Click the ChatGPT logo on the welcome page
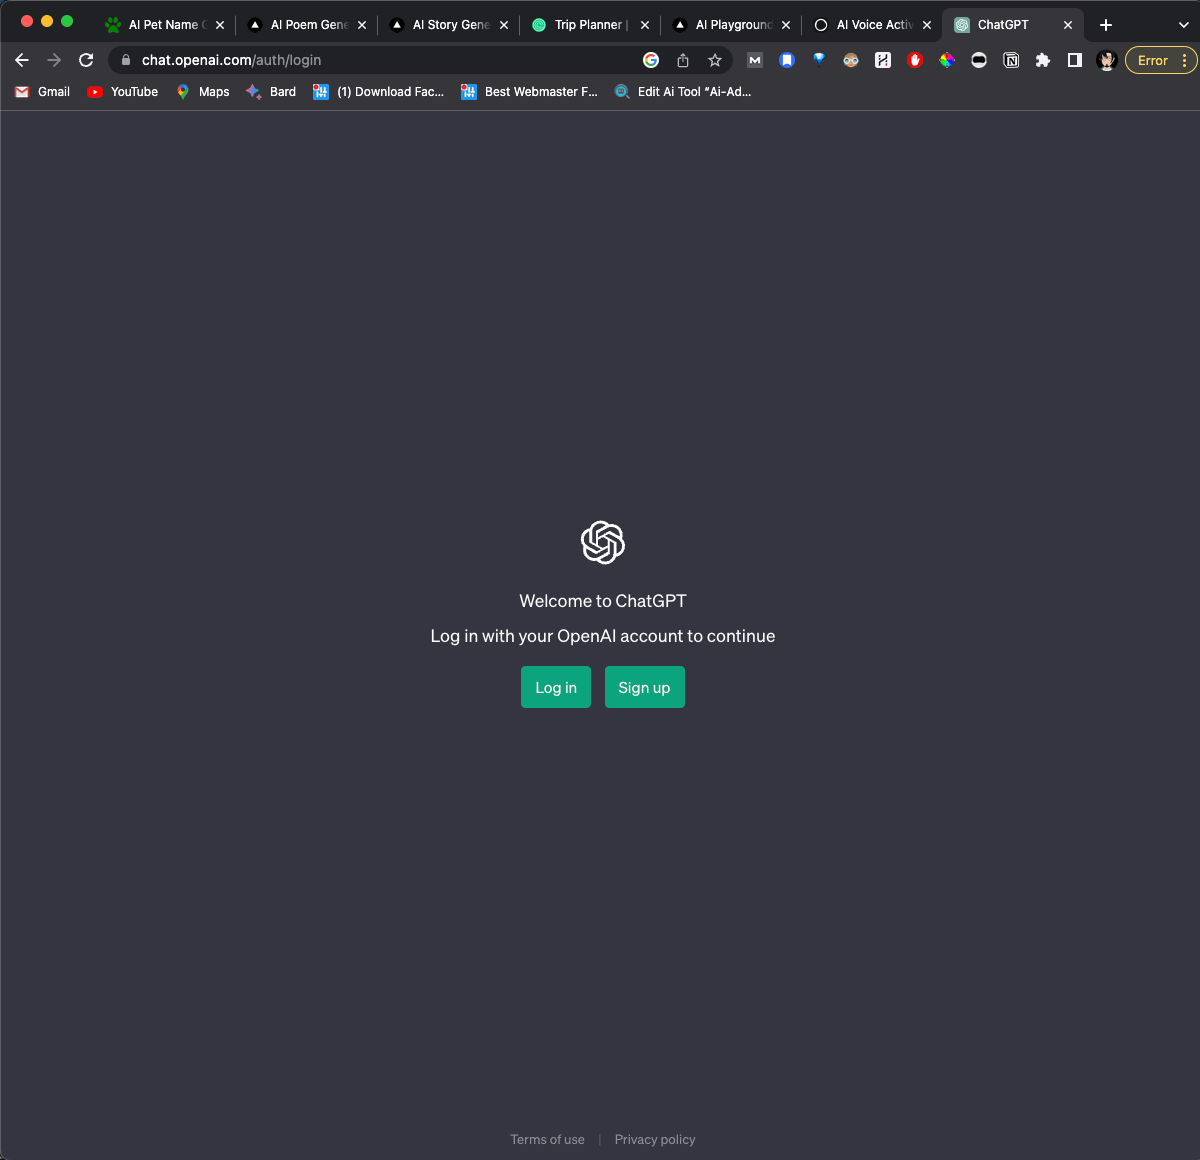This screenshot has width=1200, height=1160. [603, 542]
